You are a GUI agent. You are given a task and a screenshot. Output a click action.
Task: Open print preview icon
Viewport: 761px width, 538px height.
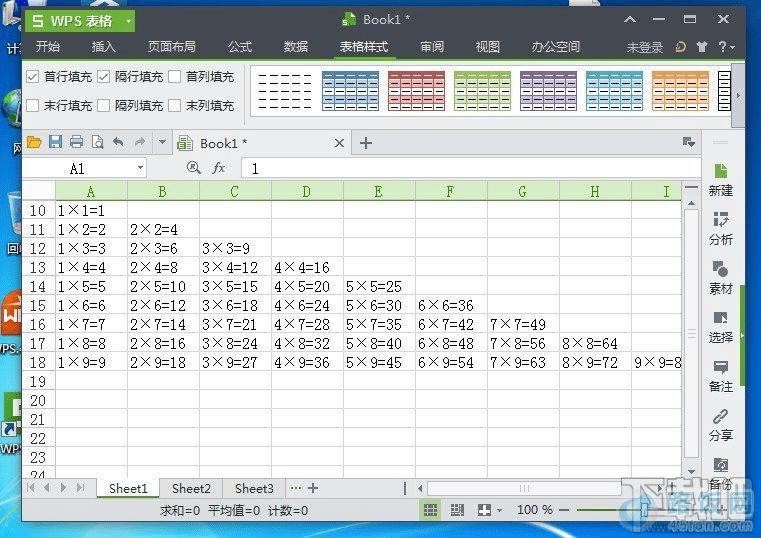coord(98,142)
